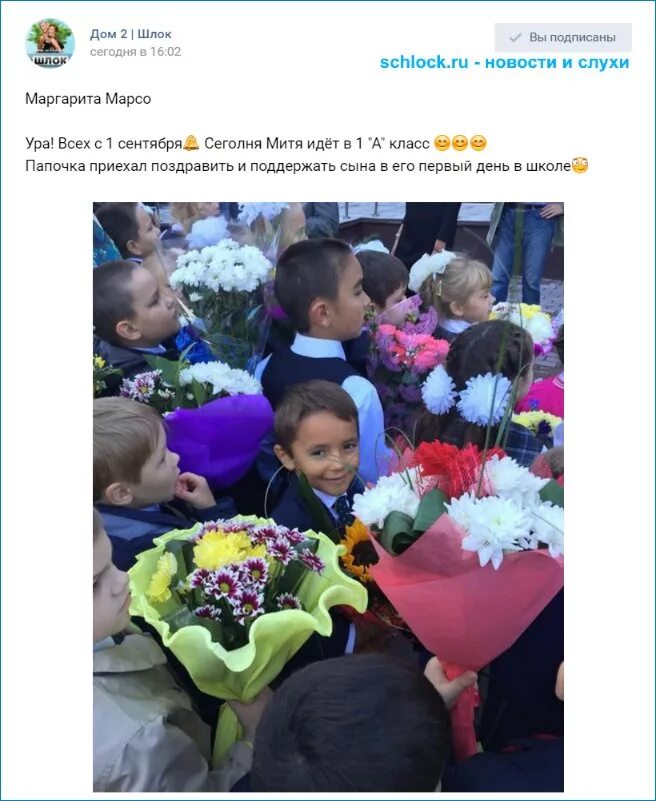Click the purple bouquet wrapping in photo
This screenshot has width=656, height=801.
tap(220, 437)
